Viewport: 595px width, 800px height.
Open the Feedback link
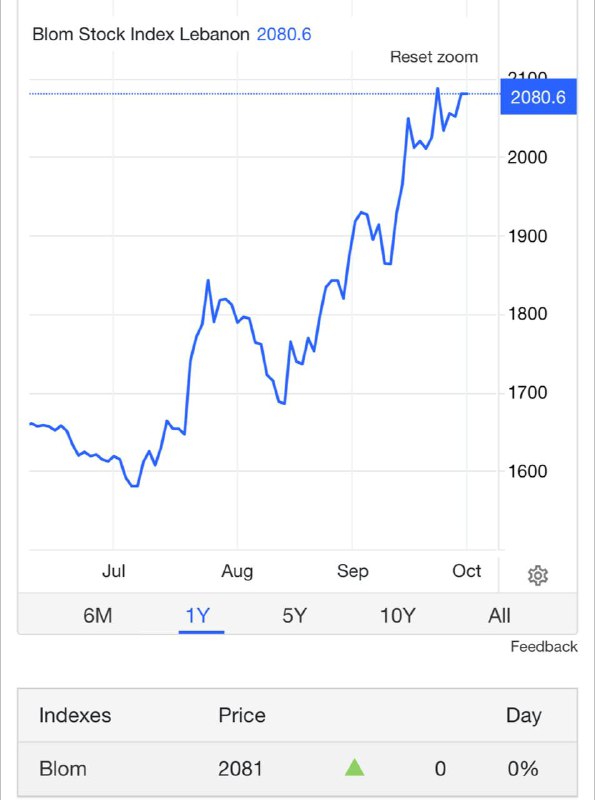click(x=544, y=646)
